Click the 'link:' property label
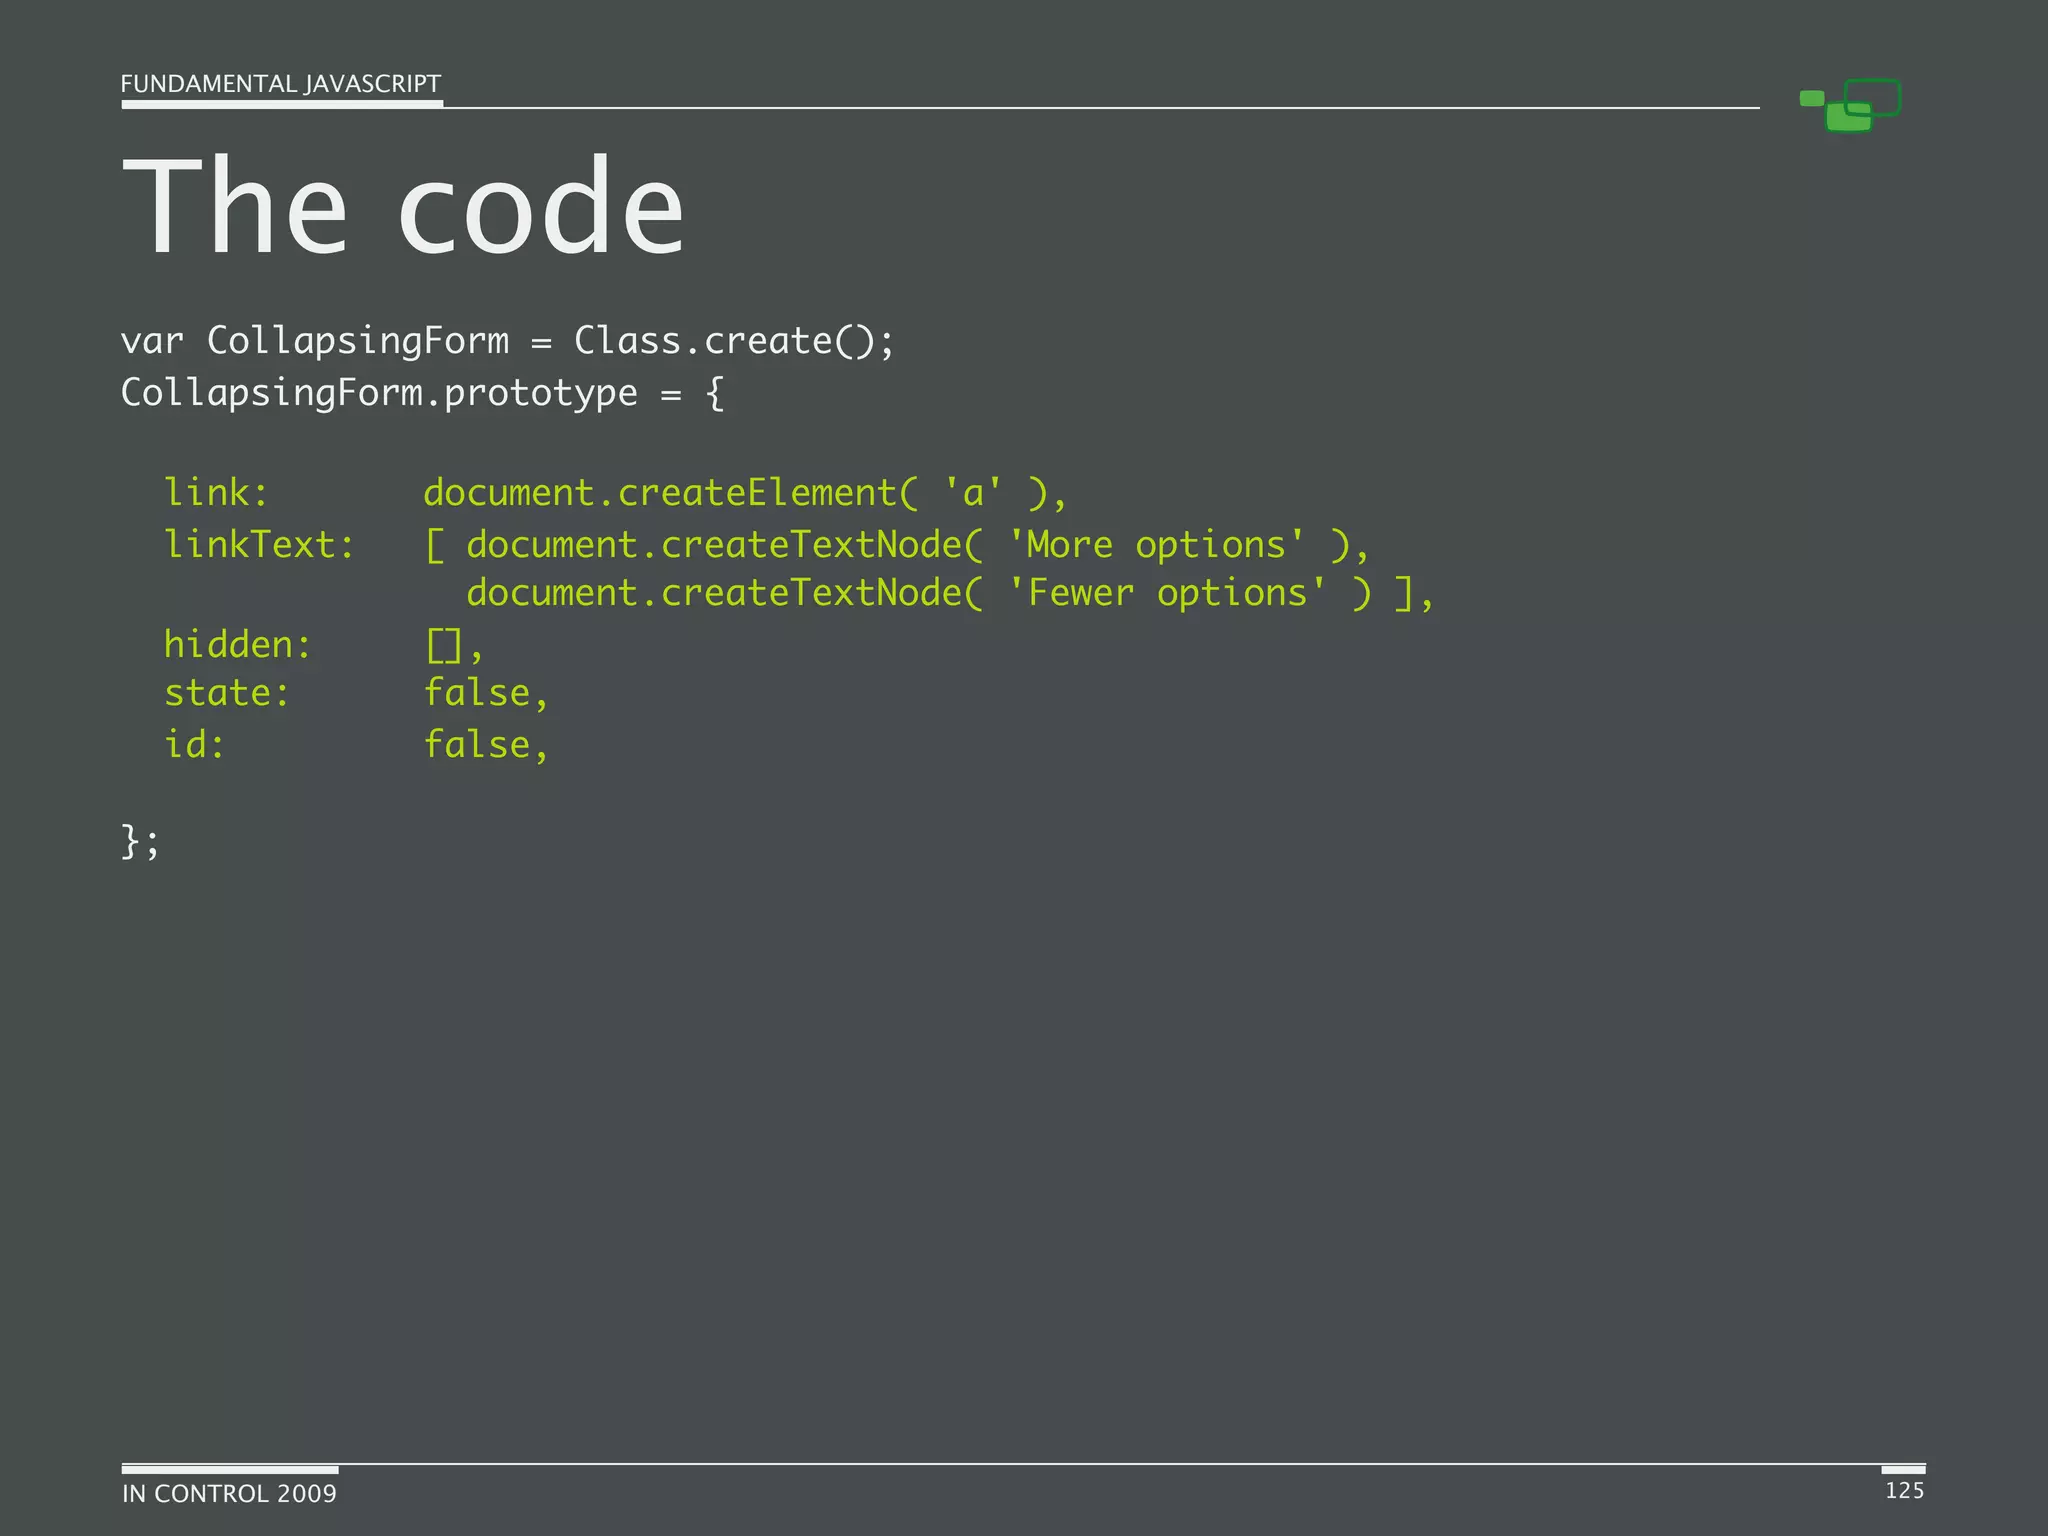This screenshot has height=1536, width=2048. 216,493
